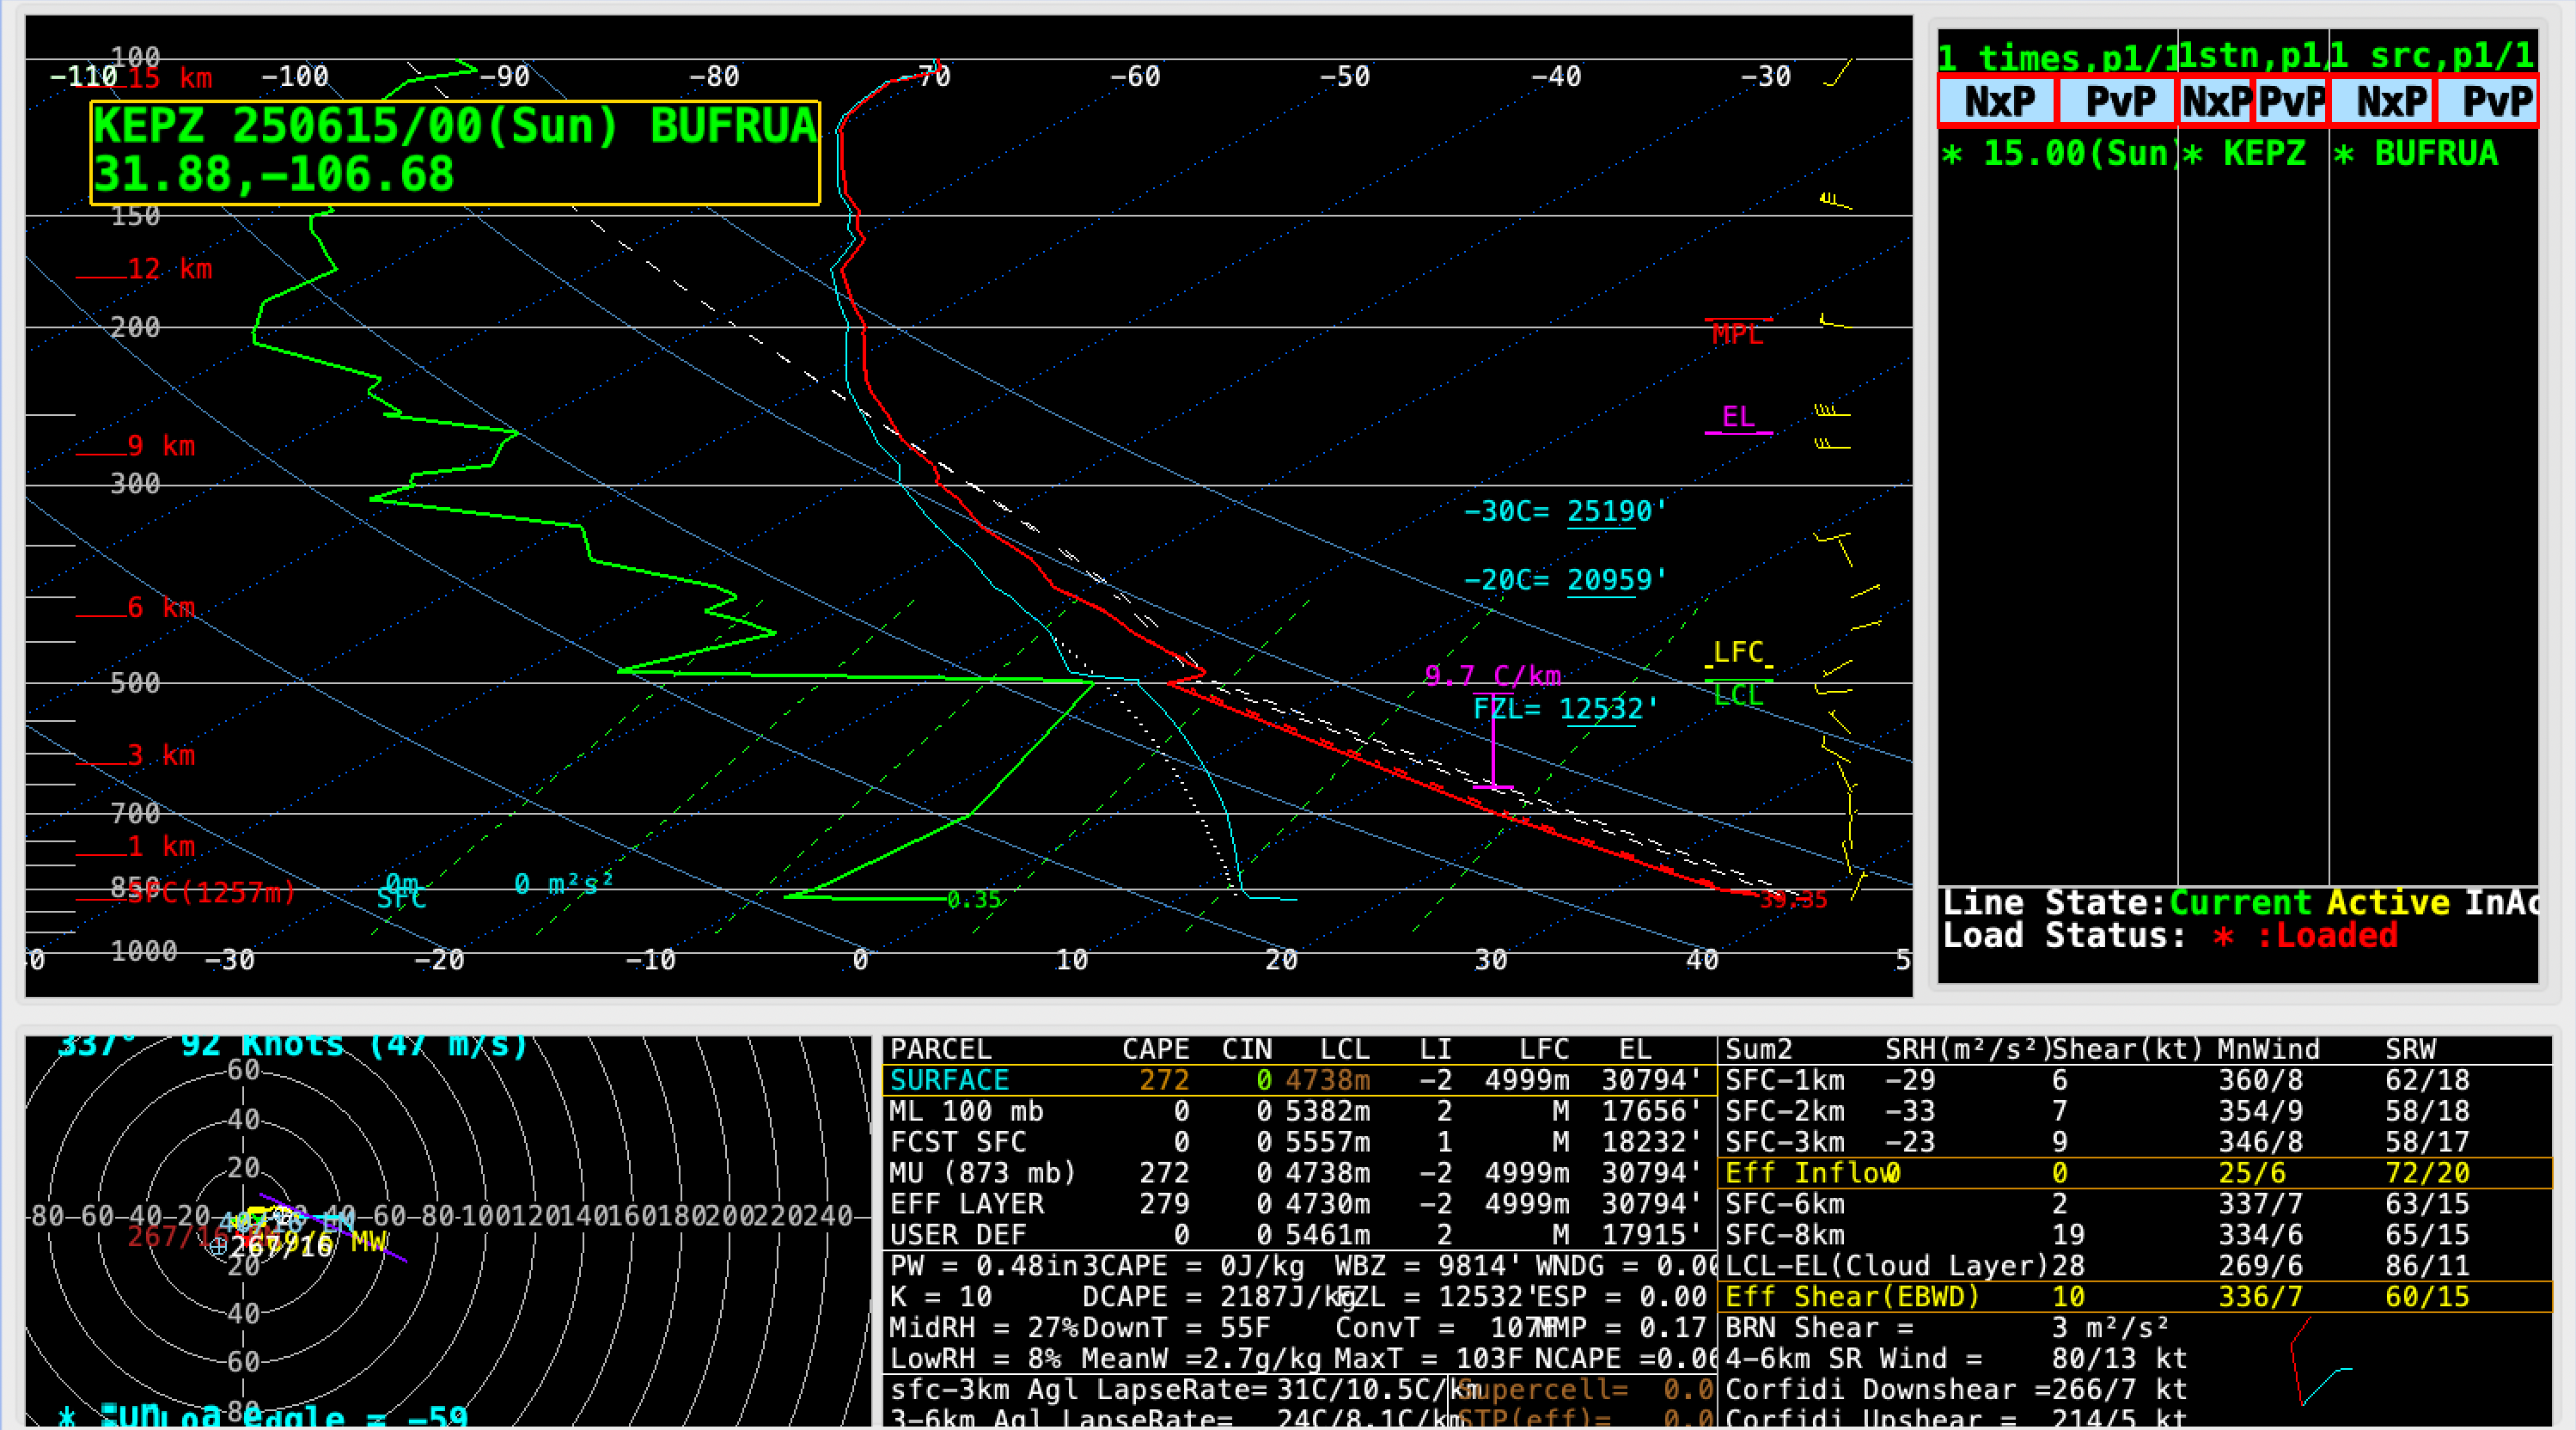The width and height of the screenshot is (2576, 1430).
Task: Click the SFC-3km row in Sum2 table
Action: tap(2135, 1143)
